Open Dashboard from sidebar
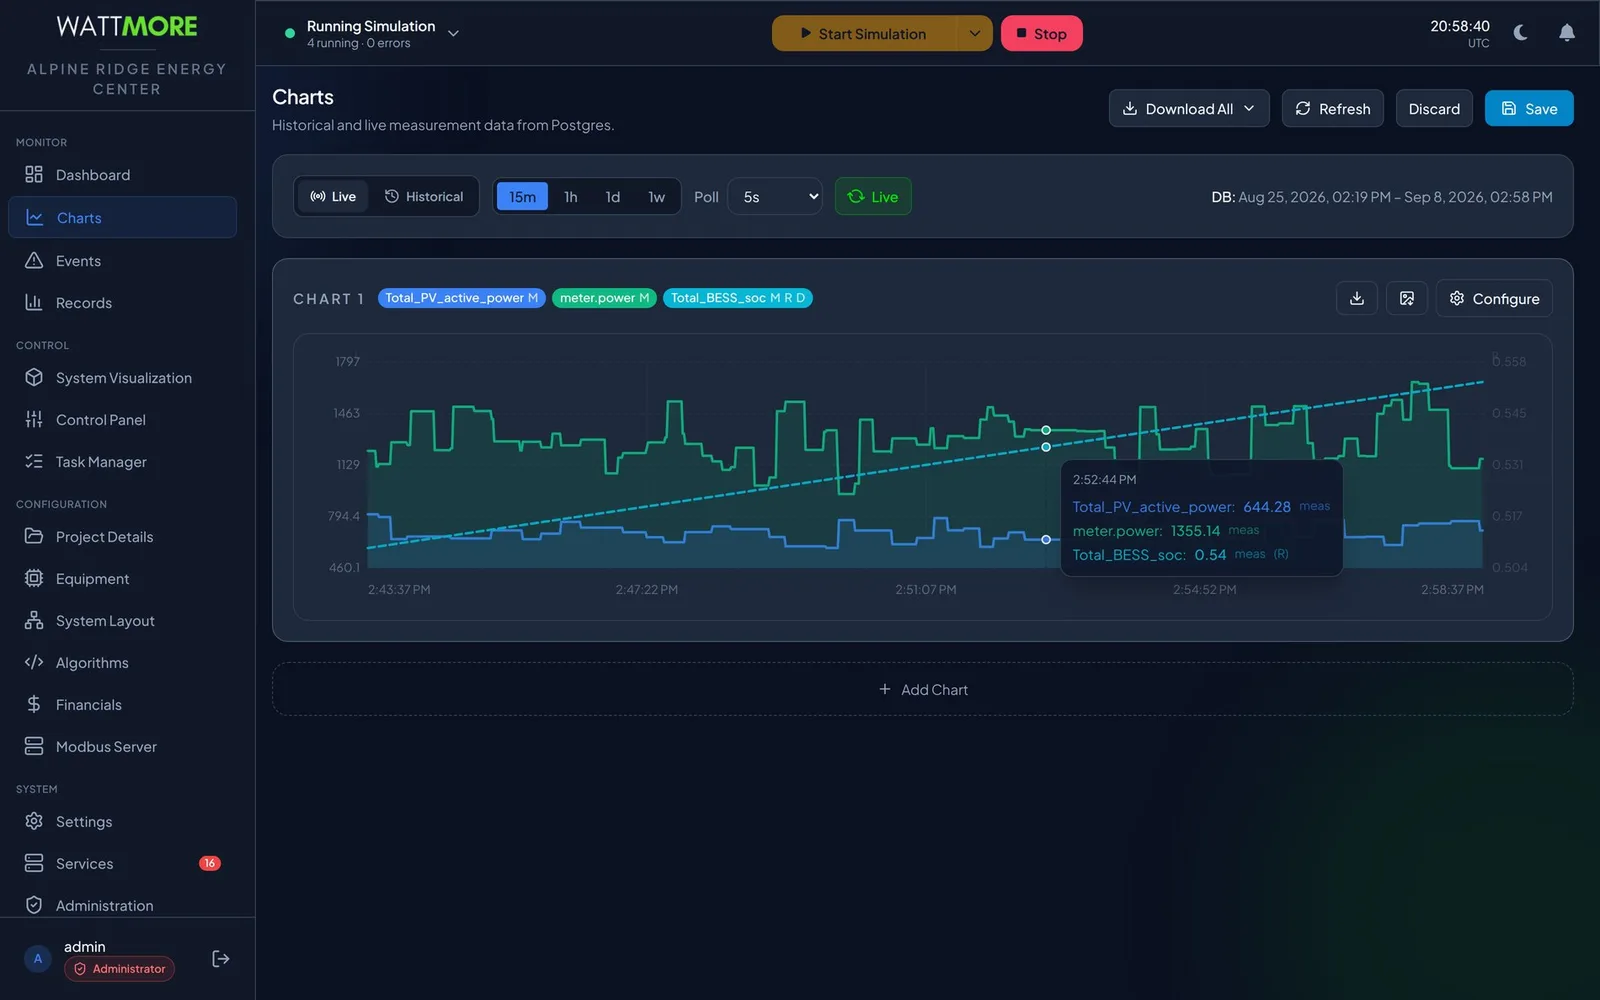The width and height of the screenshot is (1600, 1000). click(122, 175)
